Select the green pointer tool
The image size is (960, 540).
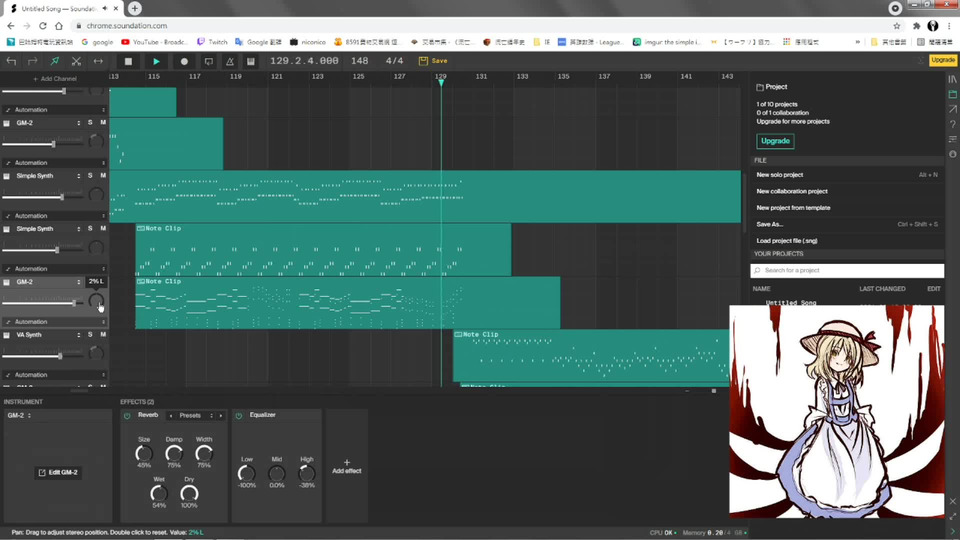tap(55, 61)
